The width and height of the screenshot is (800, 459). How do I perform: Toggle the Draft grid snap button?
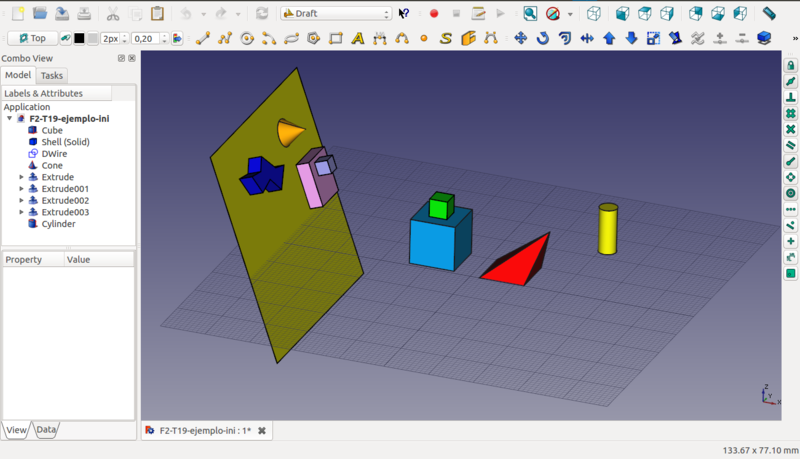pos(790,273)
